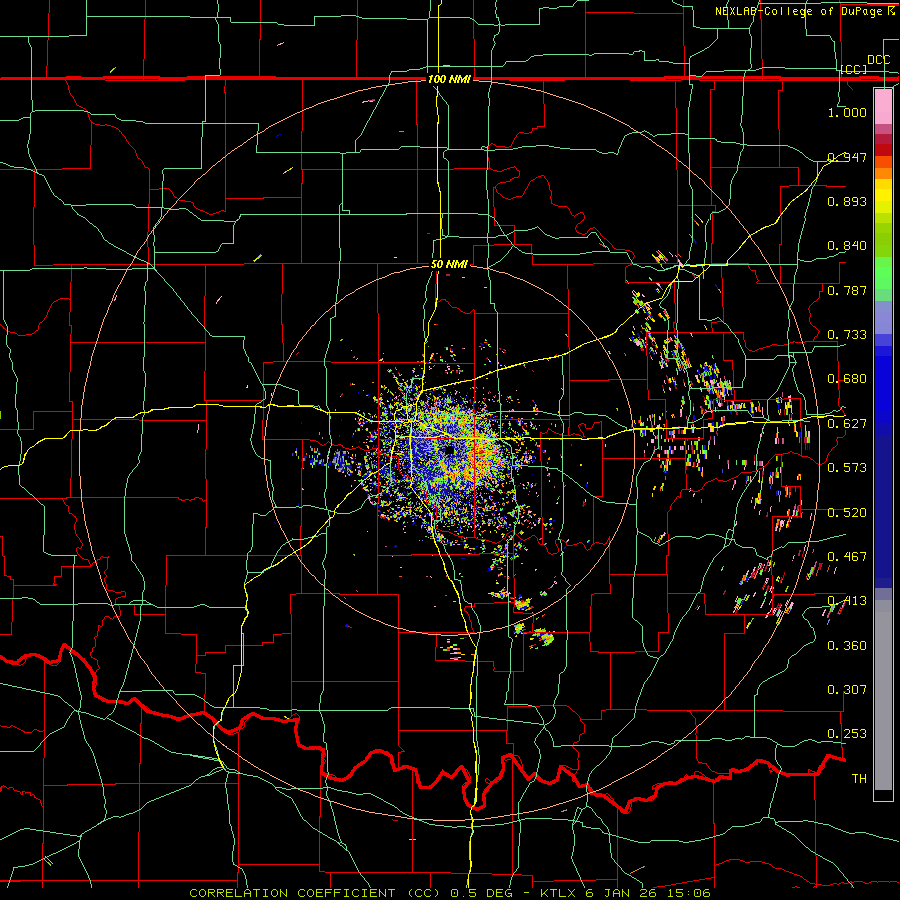Click the [CC] product label
The height and width of the screenshot is (900, 900).
854,69
